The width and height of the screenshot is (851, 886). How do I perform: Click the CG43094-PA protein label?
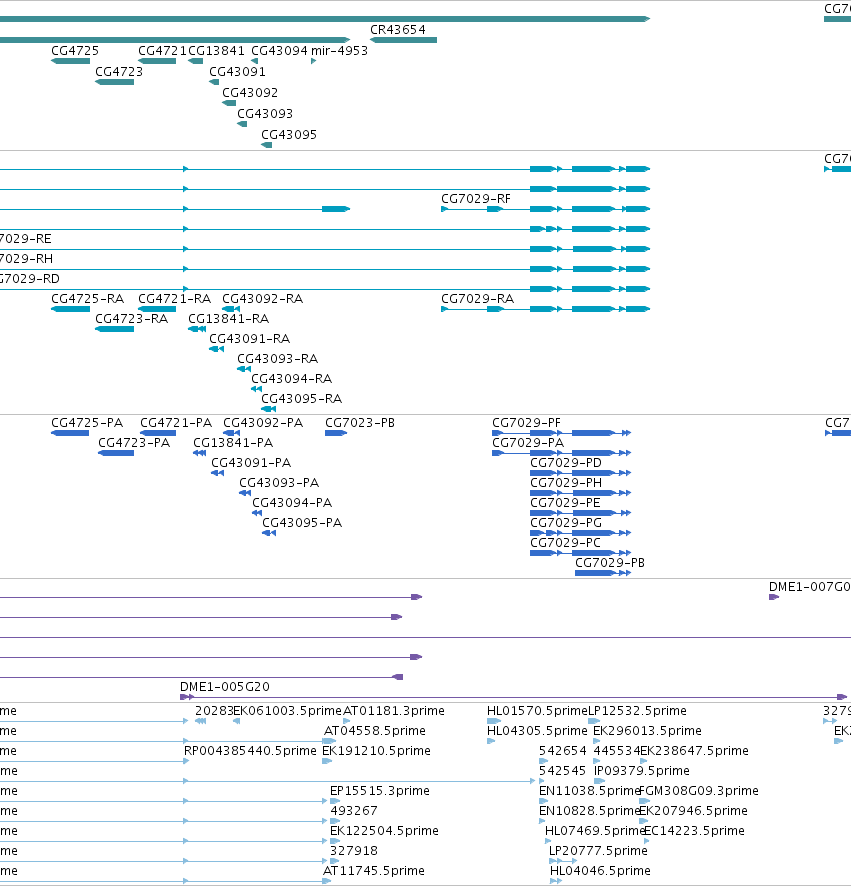292,503
